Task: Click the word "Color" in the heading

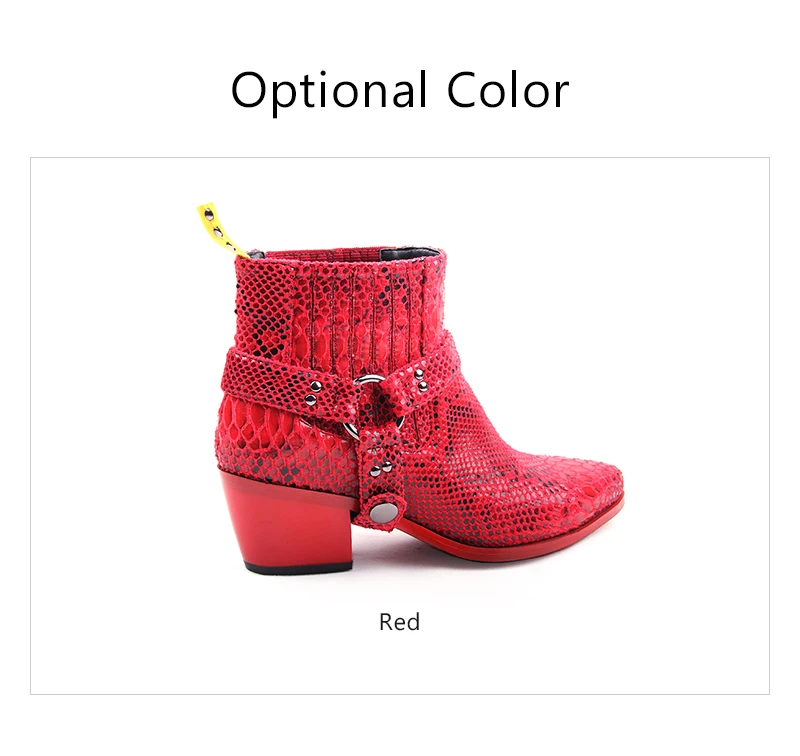Action: 508,90
